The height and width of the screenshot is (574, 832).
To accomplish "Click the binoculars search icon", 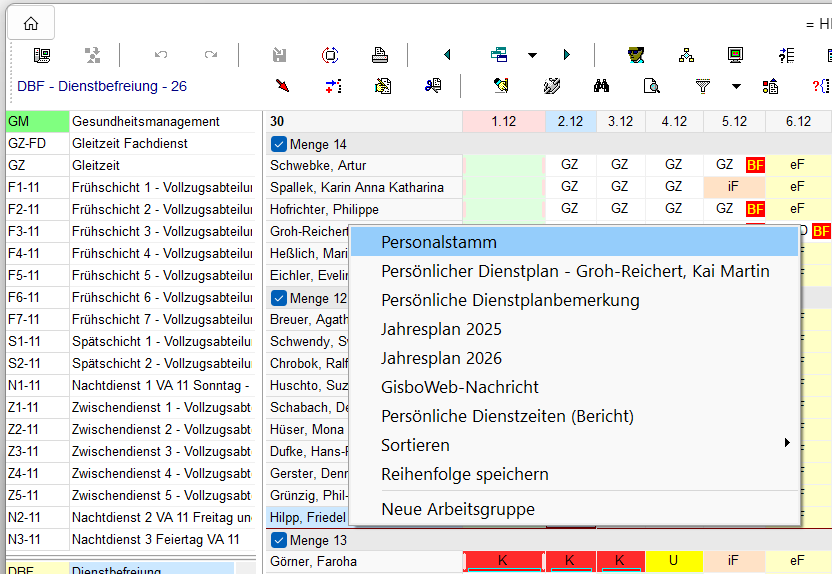I will pos(601,86).
